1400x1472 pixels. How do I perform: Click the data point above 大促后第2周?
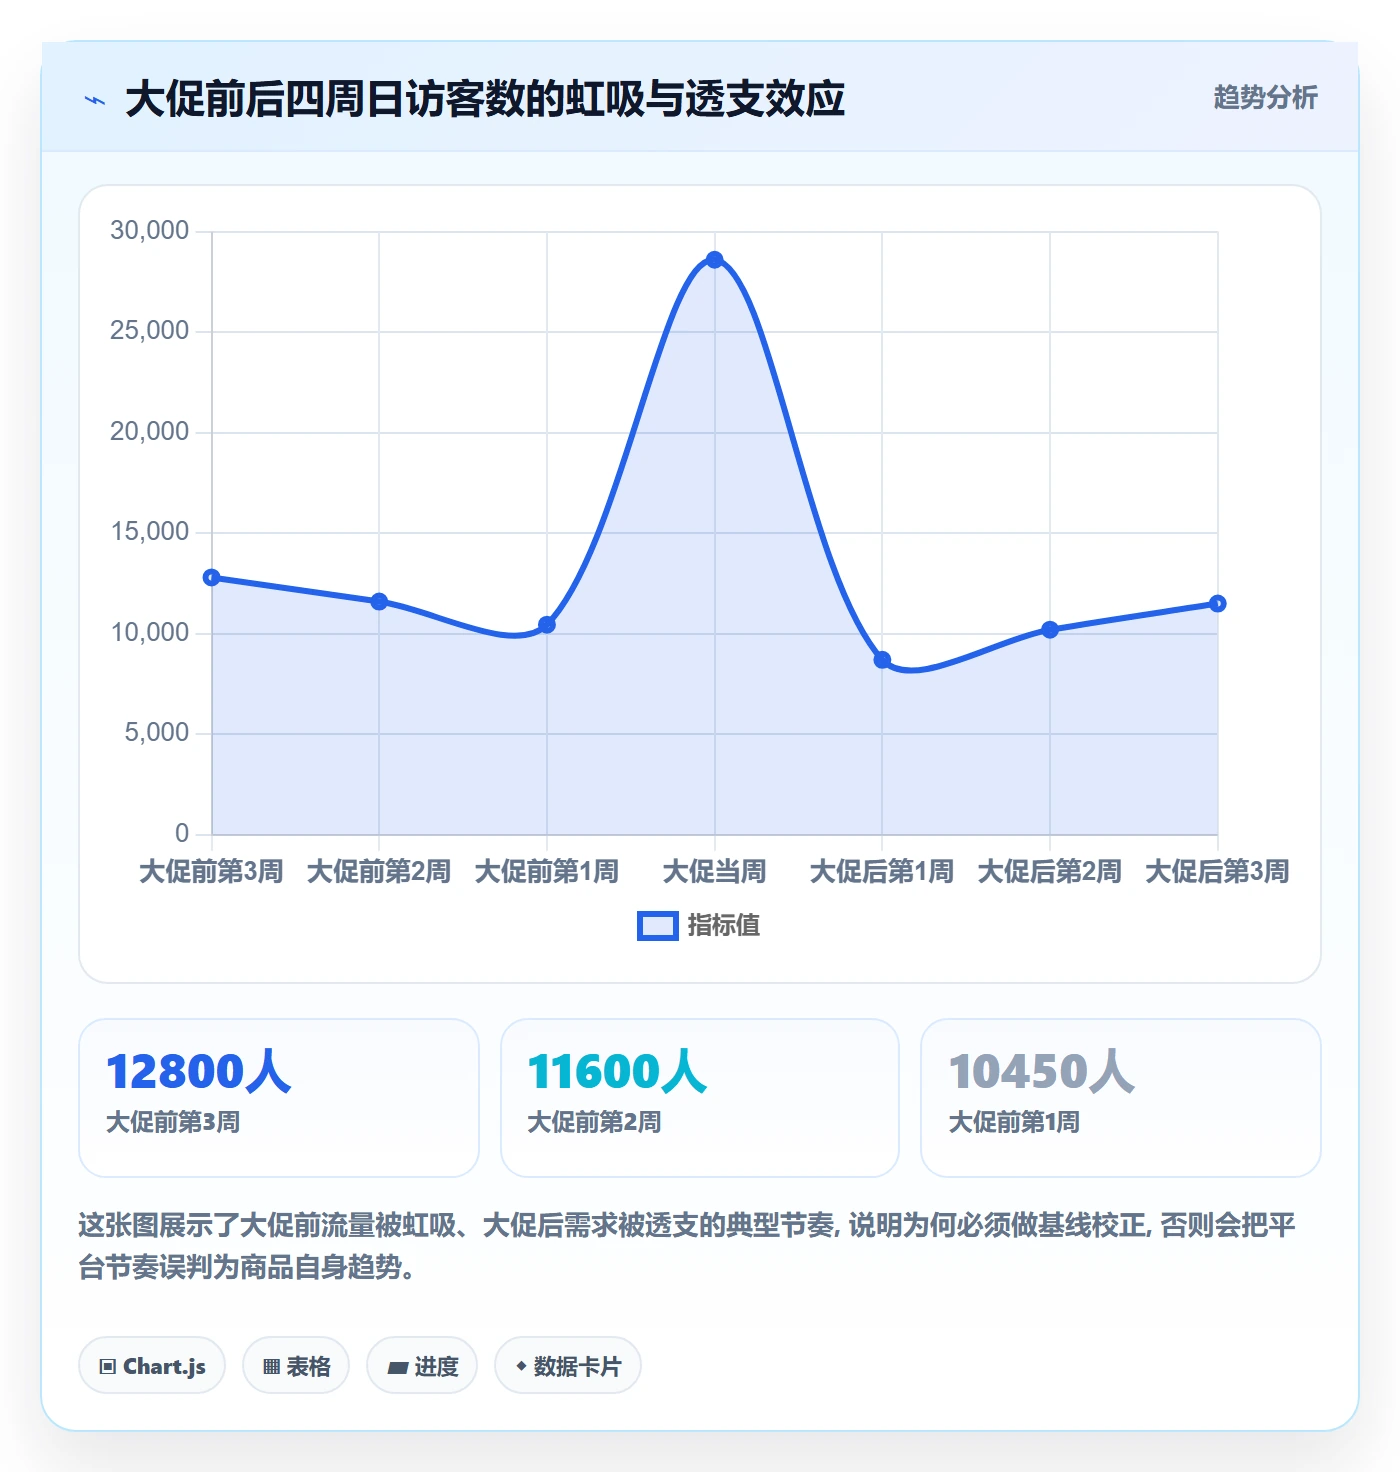click(x=1050, y=630)
